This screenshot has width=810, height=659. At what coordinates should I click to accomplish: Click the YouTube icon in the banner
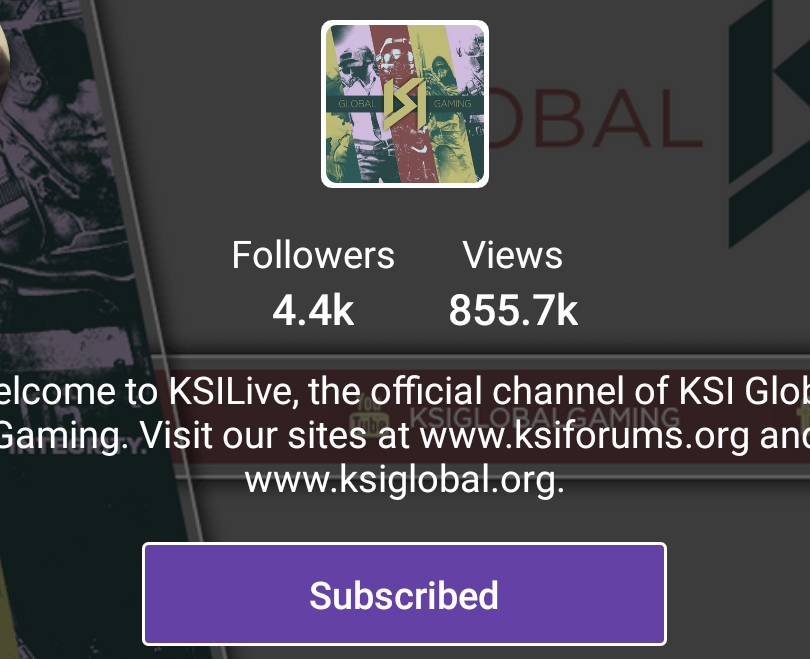pyautogui.click(x=368, y=418)
